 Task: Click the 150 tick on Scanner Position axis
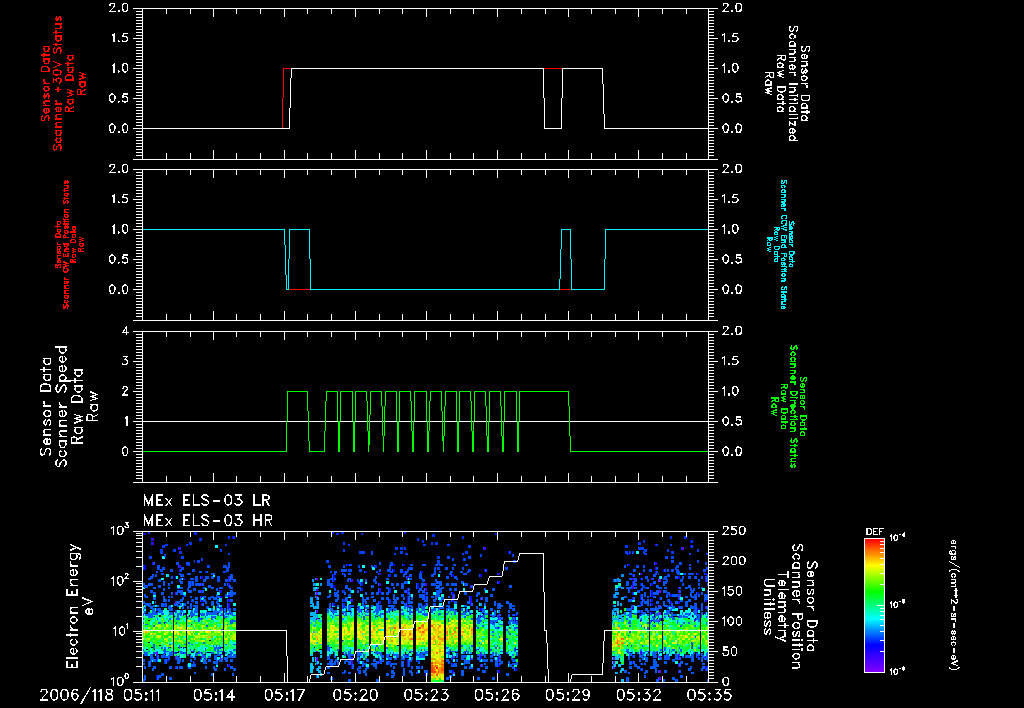733,591
